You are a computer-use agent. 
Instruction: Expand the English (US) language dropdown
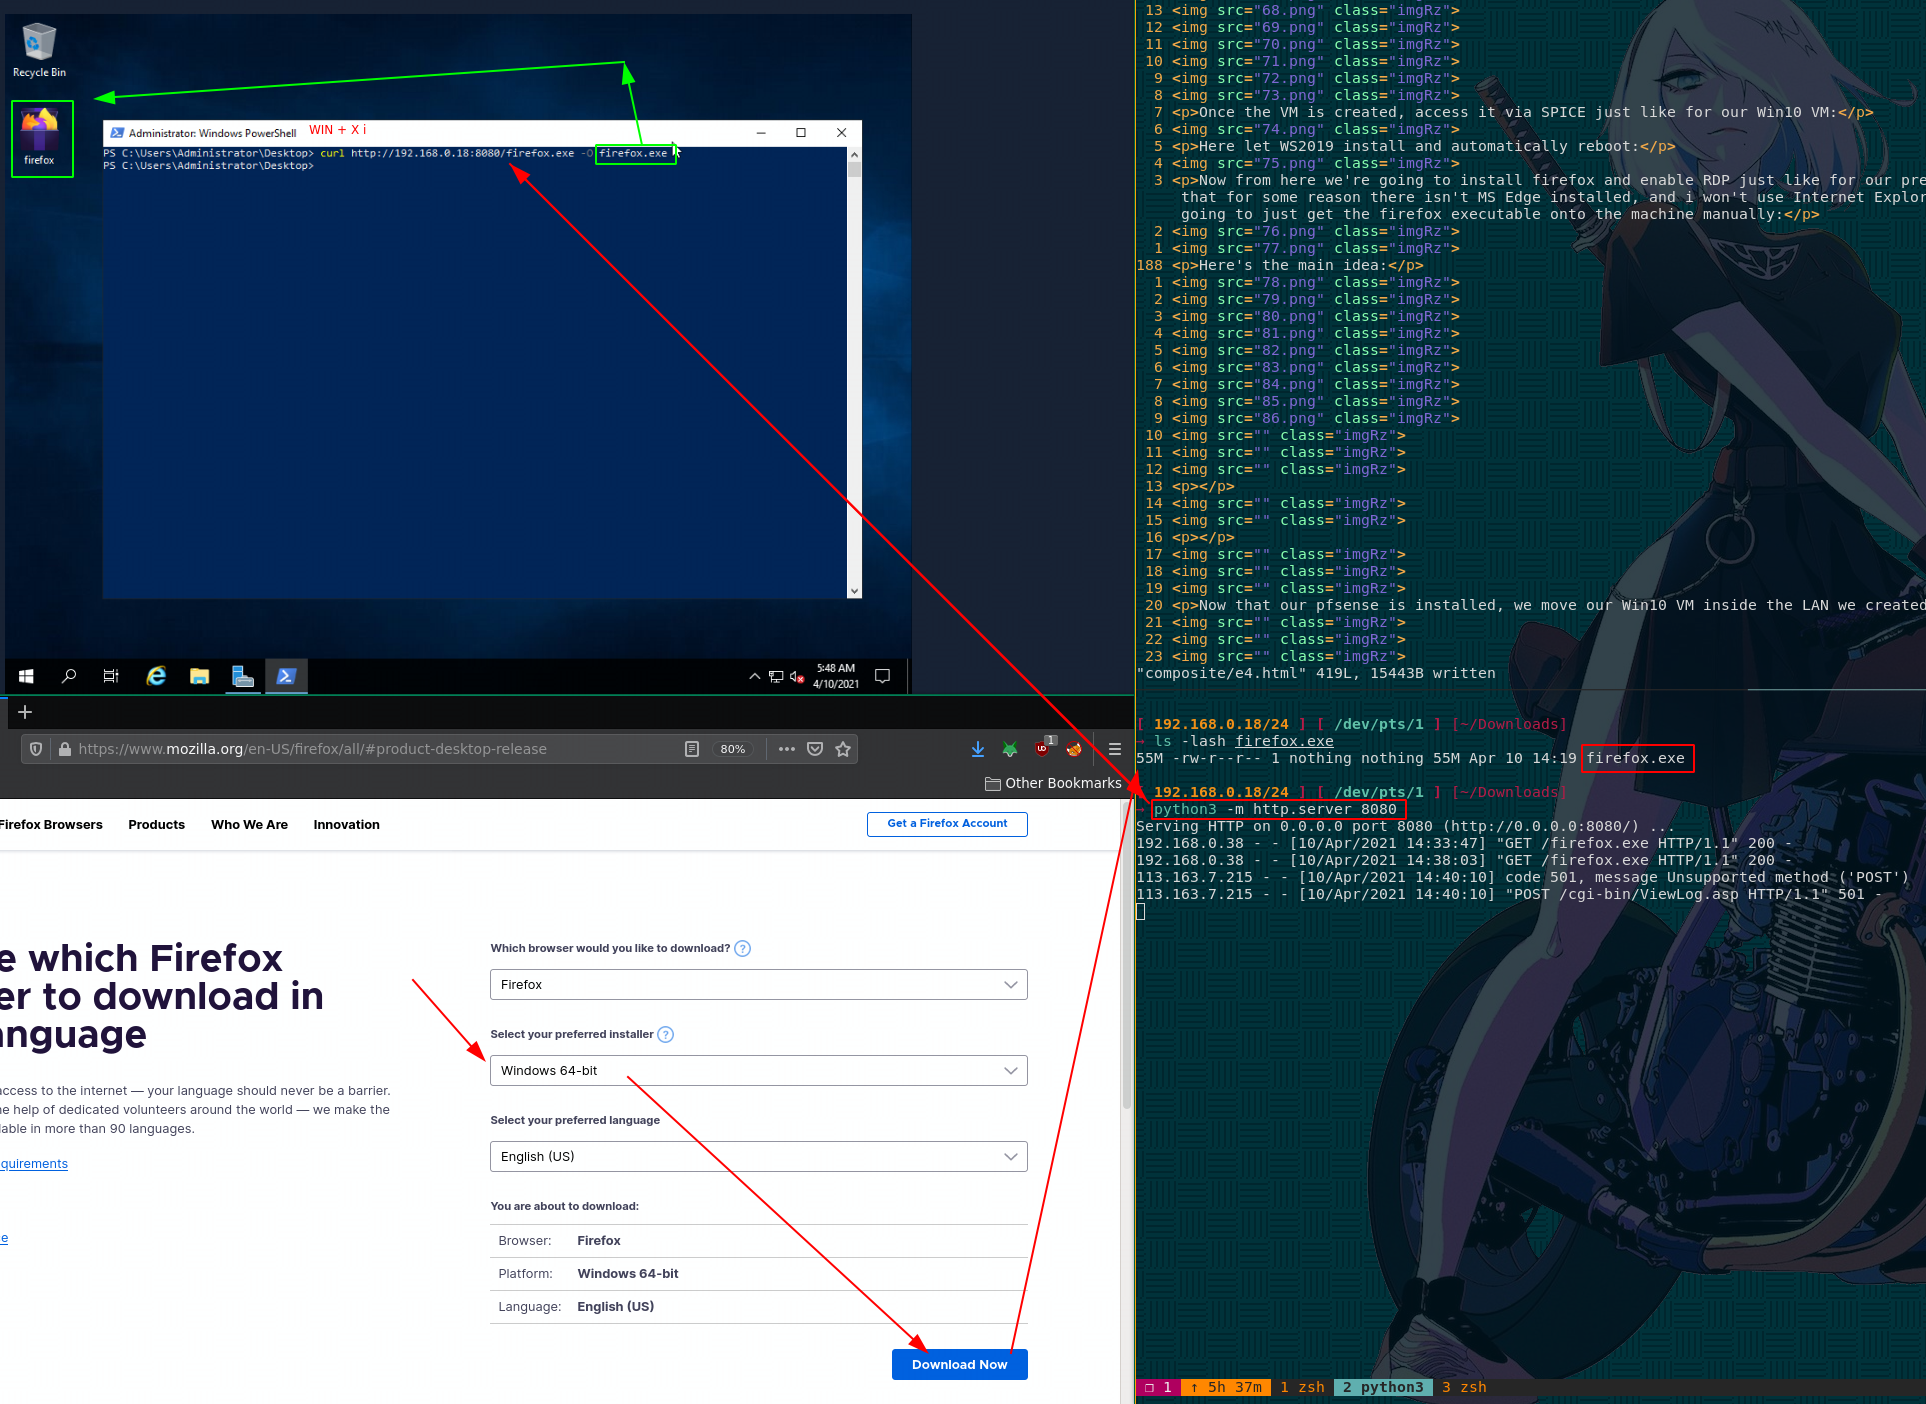pyautogui.click(x=759, y=1157)
